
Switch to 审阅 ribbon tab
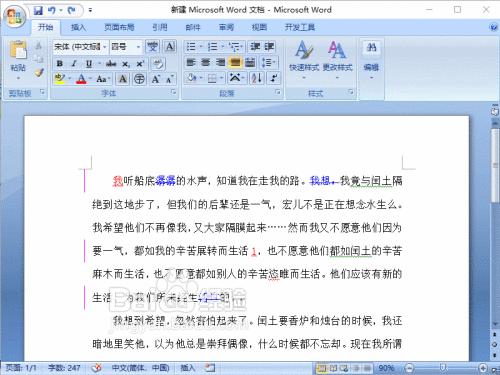tap(226, 27)
